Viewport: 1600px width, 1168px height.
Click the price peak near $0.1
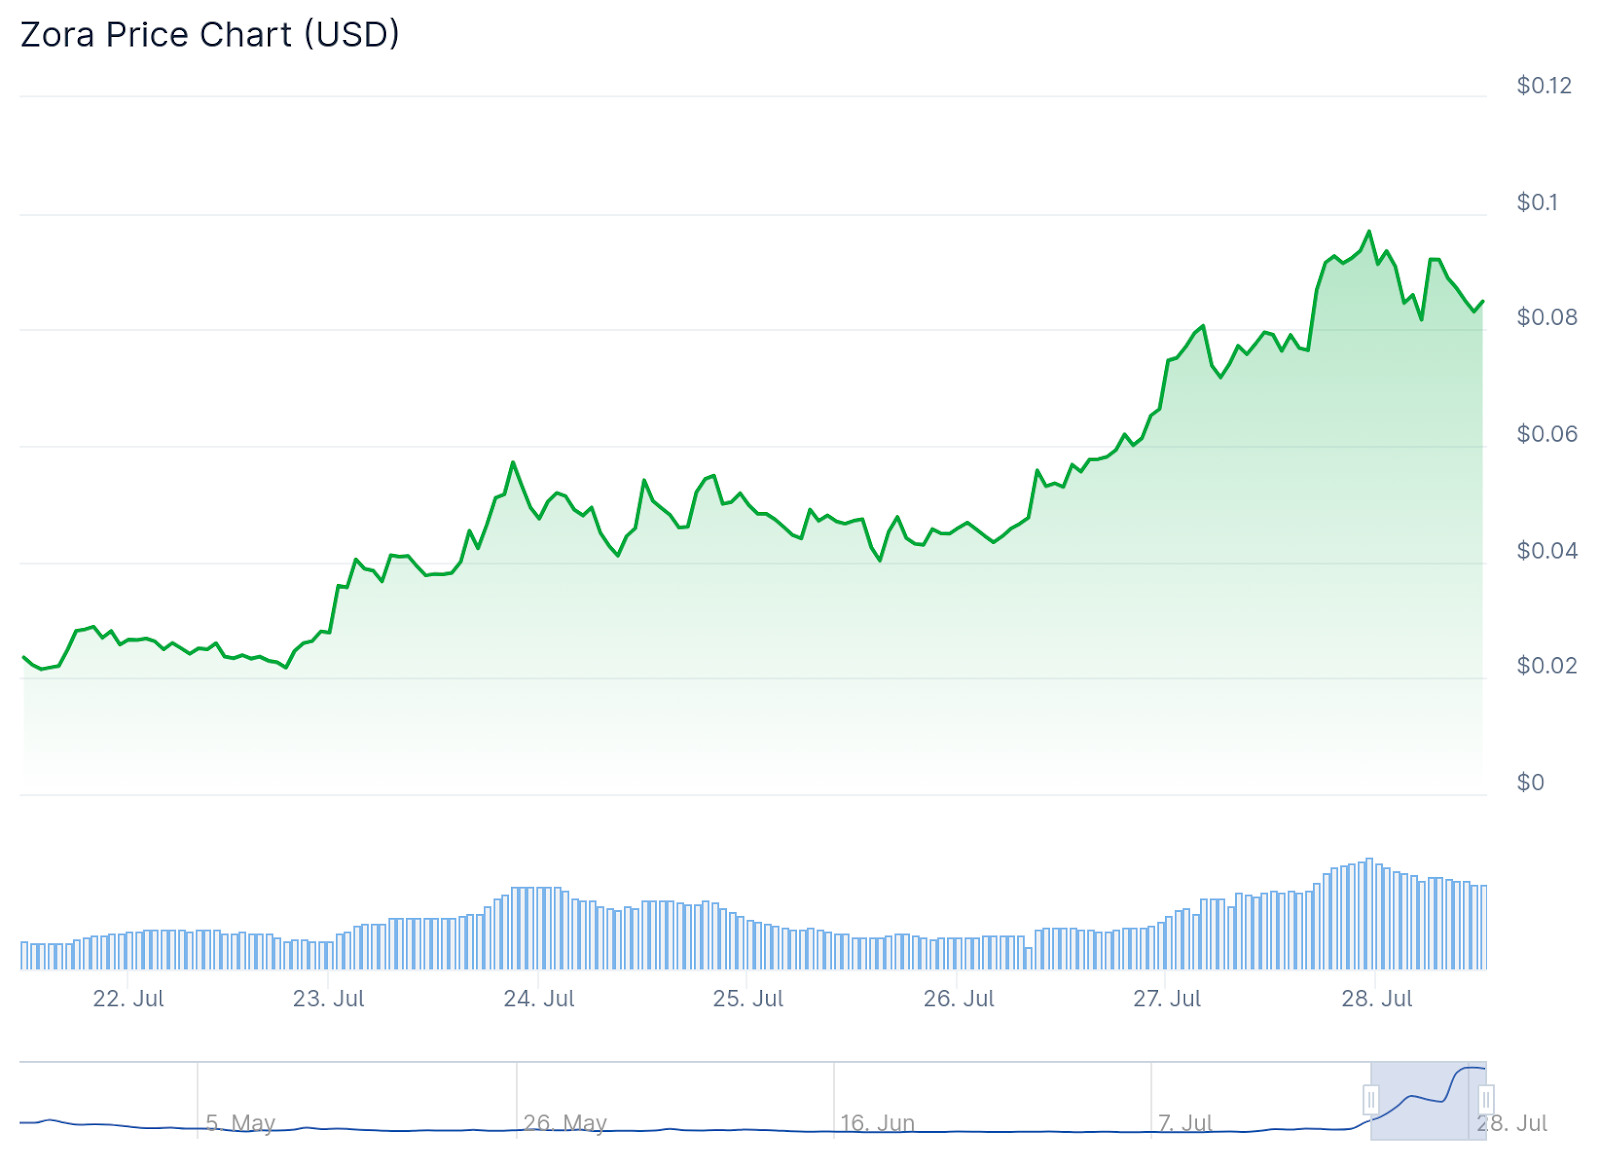point(1369,232)
